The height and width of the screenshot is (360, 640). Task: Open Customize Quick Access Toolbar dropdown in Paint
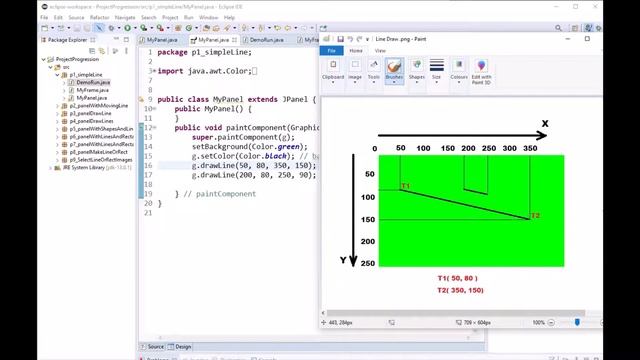point(367,39)
